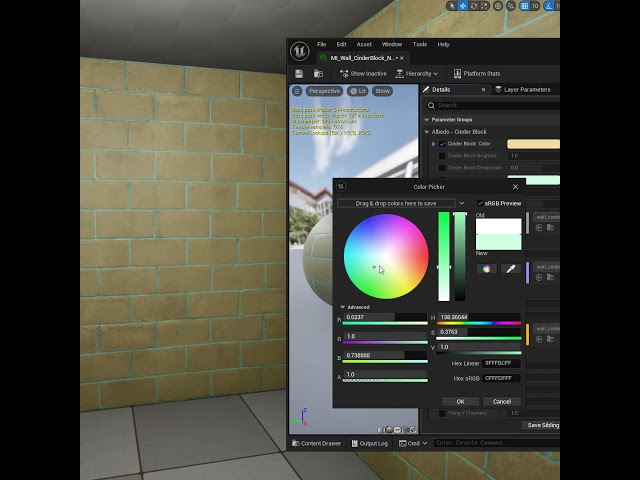Open the viewport hamburger options menu
Image resolution: width=640 pixels, height=480 pixels.
pos(297,91)
